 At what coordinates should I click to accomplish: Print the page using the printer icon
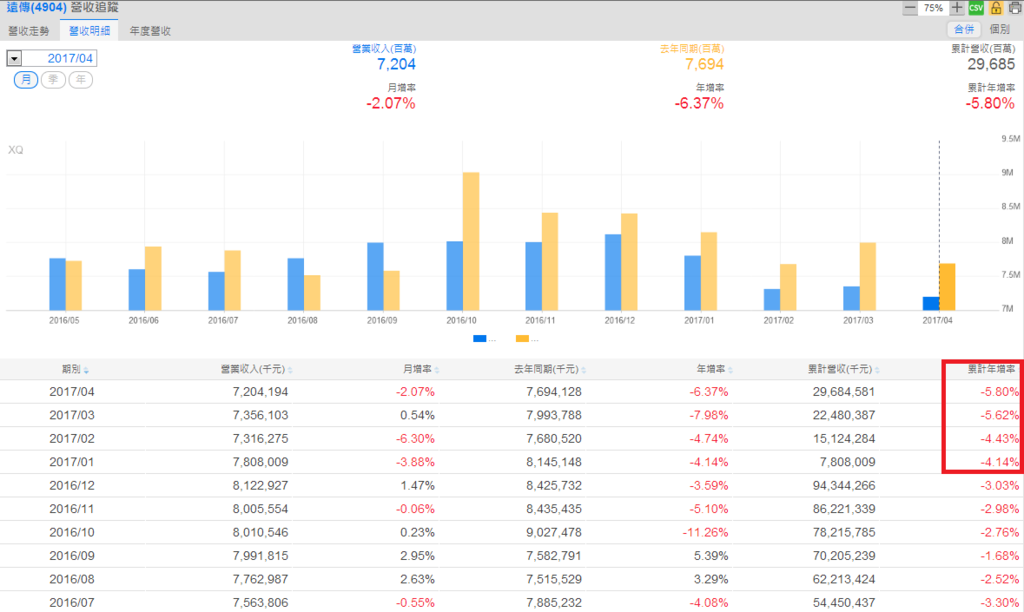tap(1016, 8)
